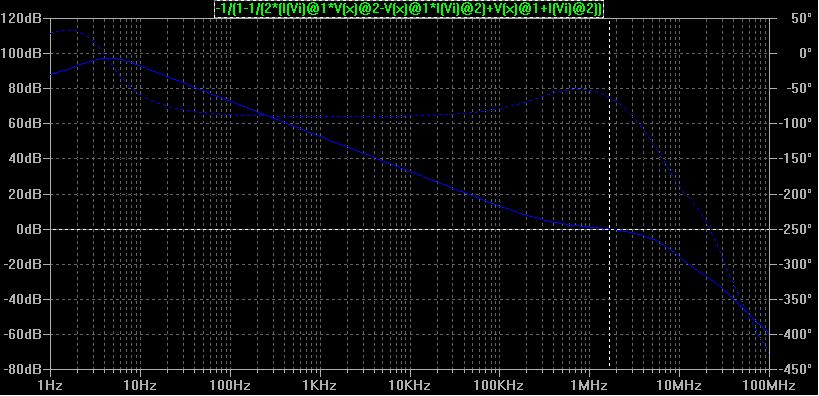Click the -60dB left axis label
This screenshot has width=819, height=396.
[22, 334]
